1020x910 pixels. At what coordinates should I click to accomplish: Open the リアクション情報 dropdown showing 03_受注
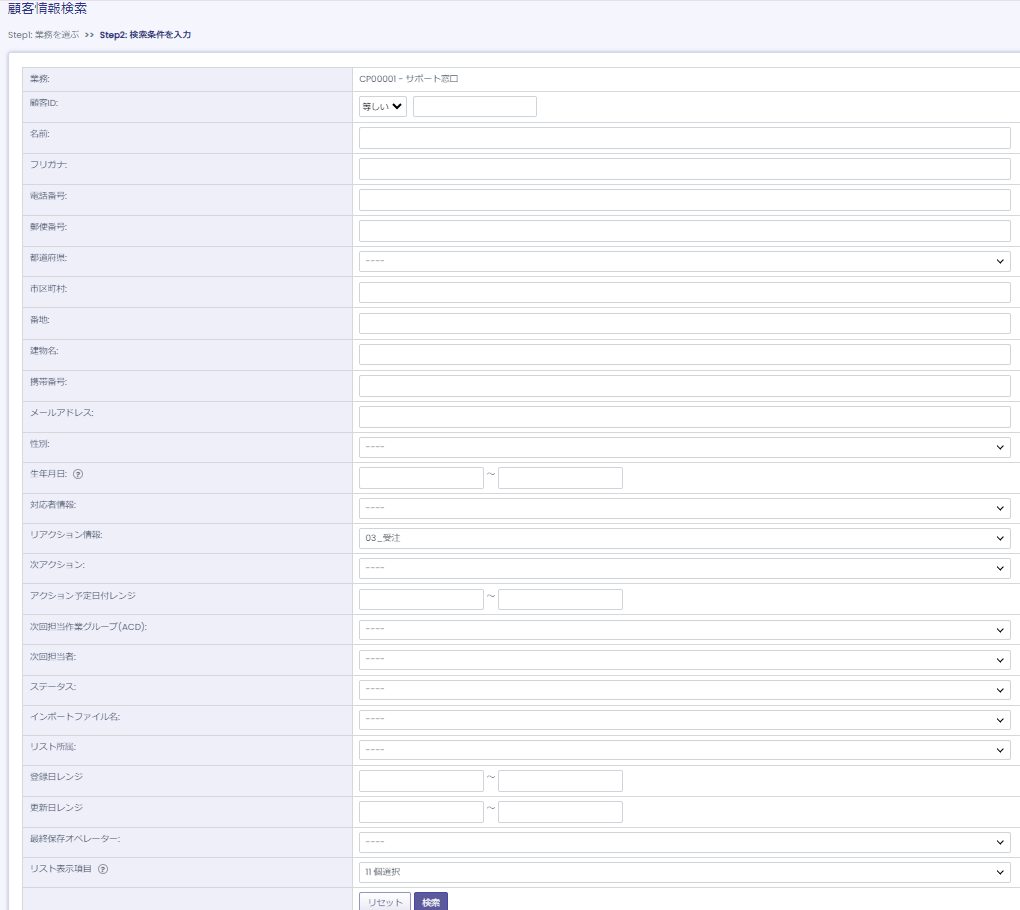(684, 538)
